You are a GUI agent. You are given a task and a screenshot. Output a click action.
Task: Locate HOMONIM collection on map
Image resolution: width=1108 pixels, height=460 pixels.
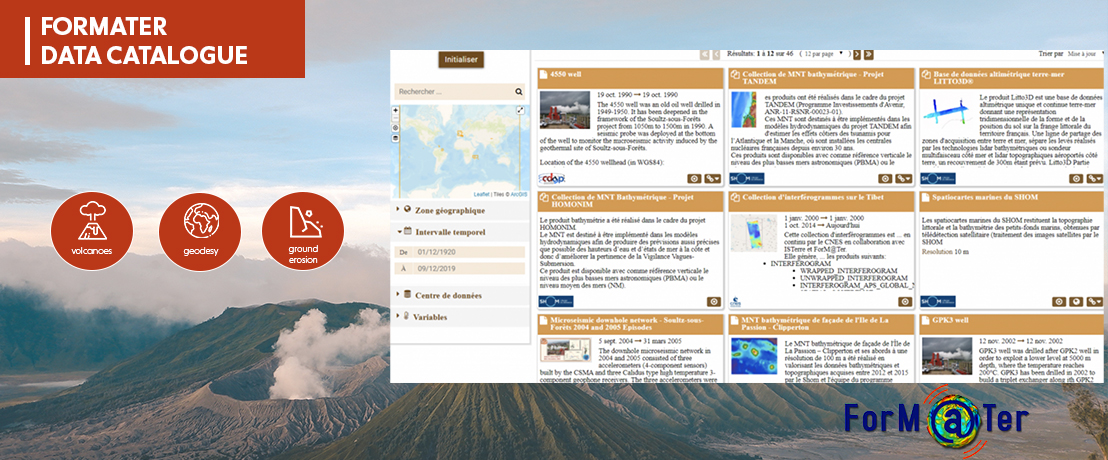(714, 302)
